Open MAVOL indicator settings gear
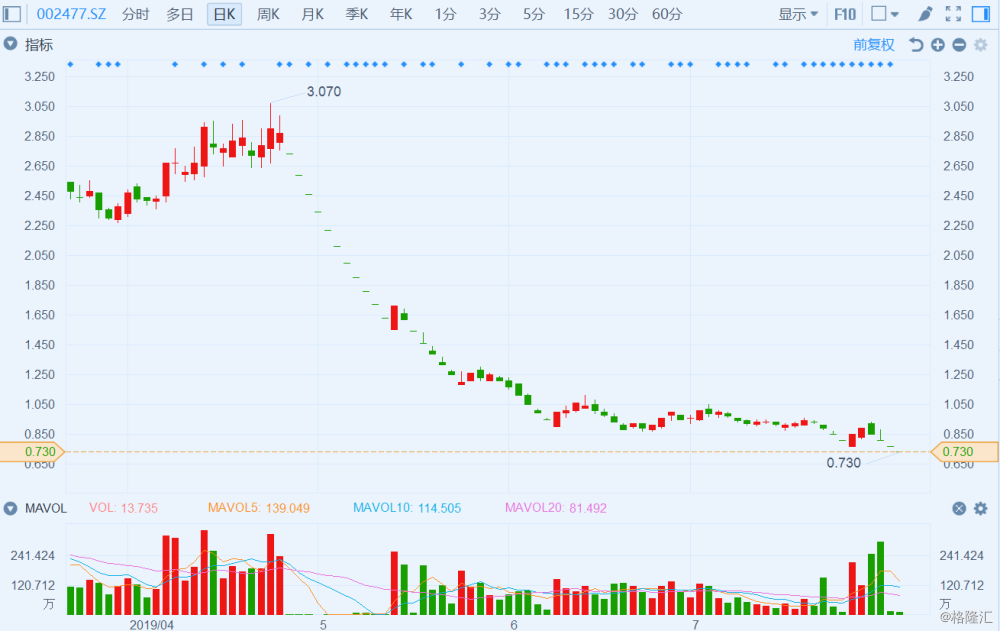 [x=980, y=508]
